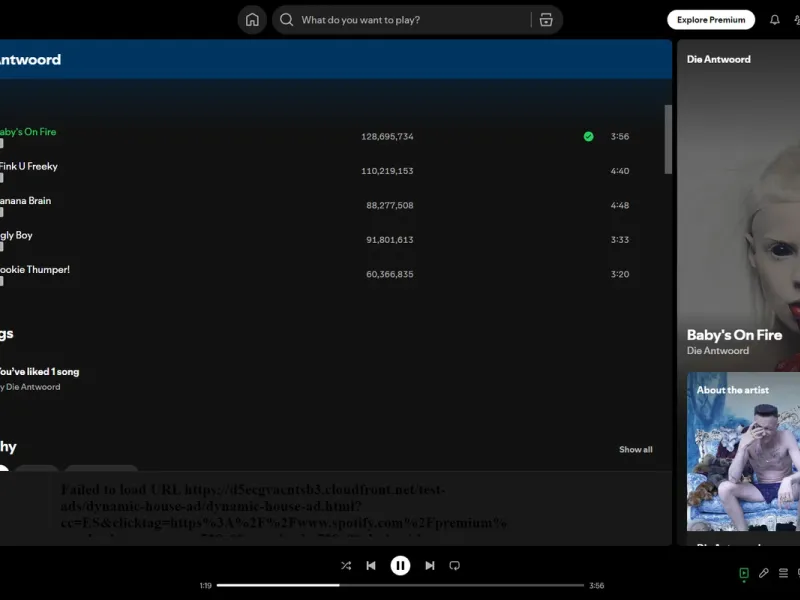800x600 pixels.
Task: Skip to the previous track
Action: click(371, 565)
